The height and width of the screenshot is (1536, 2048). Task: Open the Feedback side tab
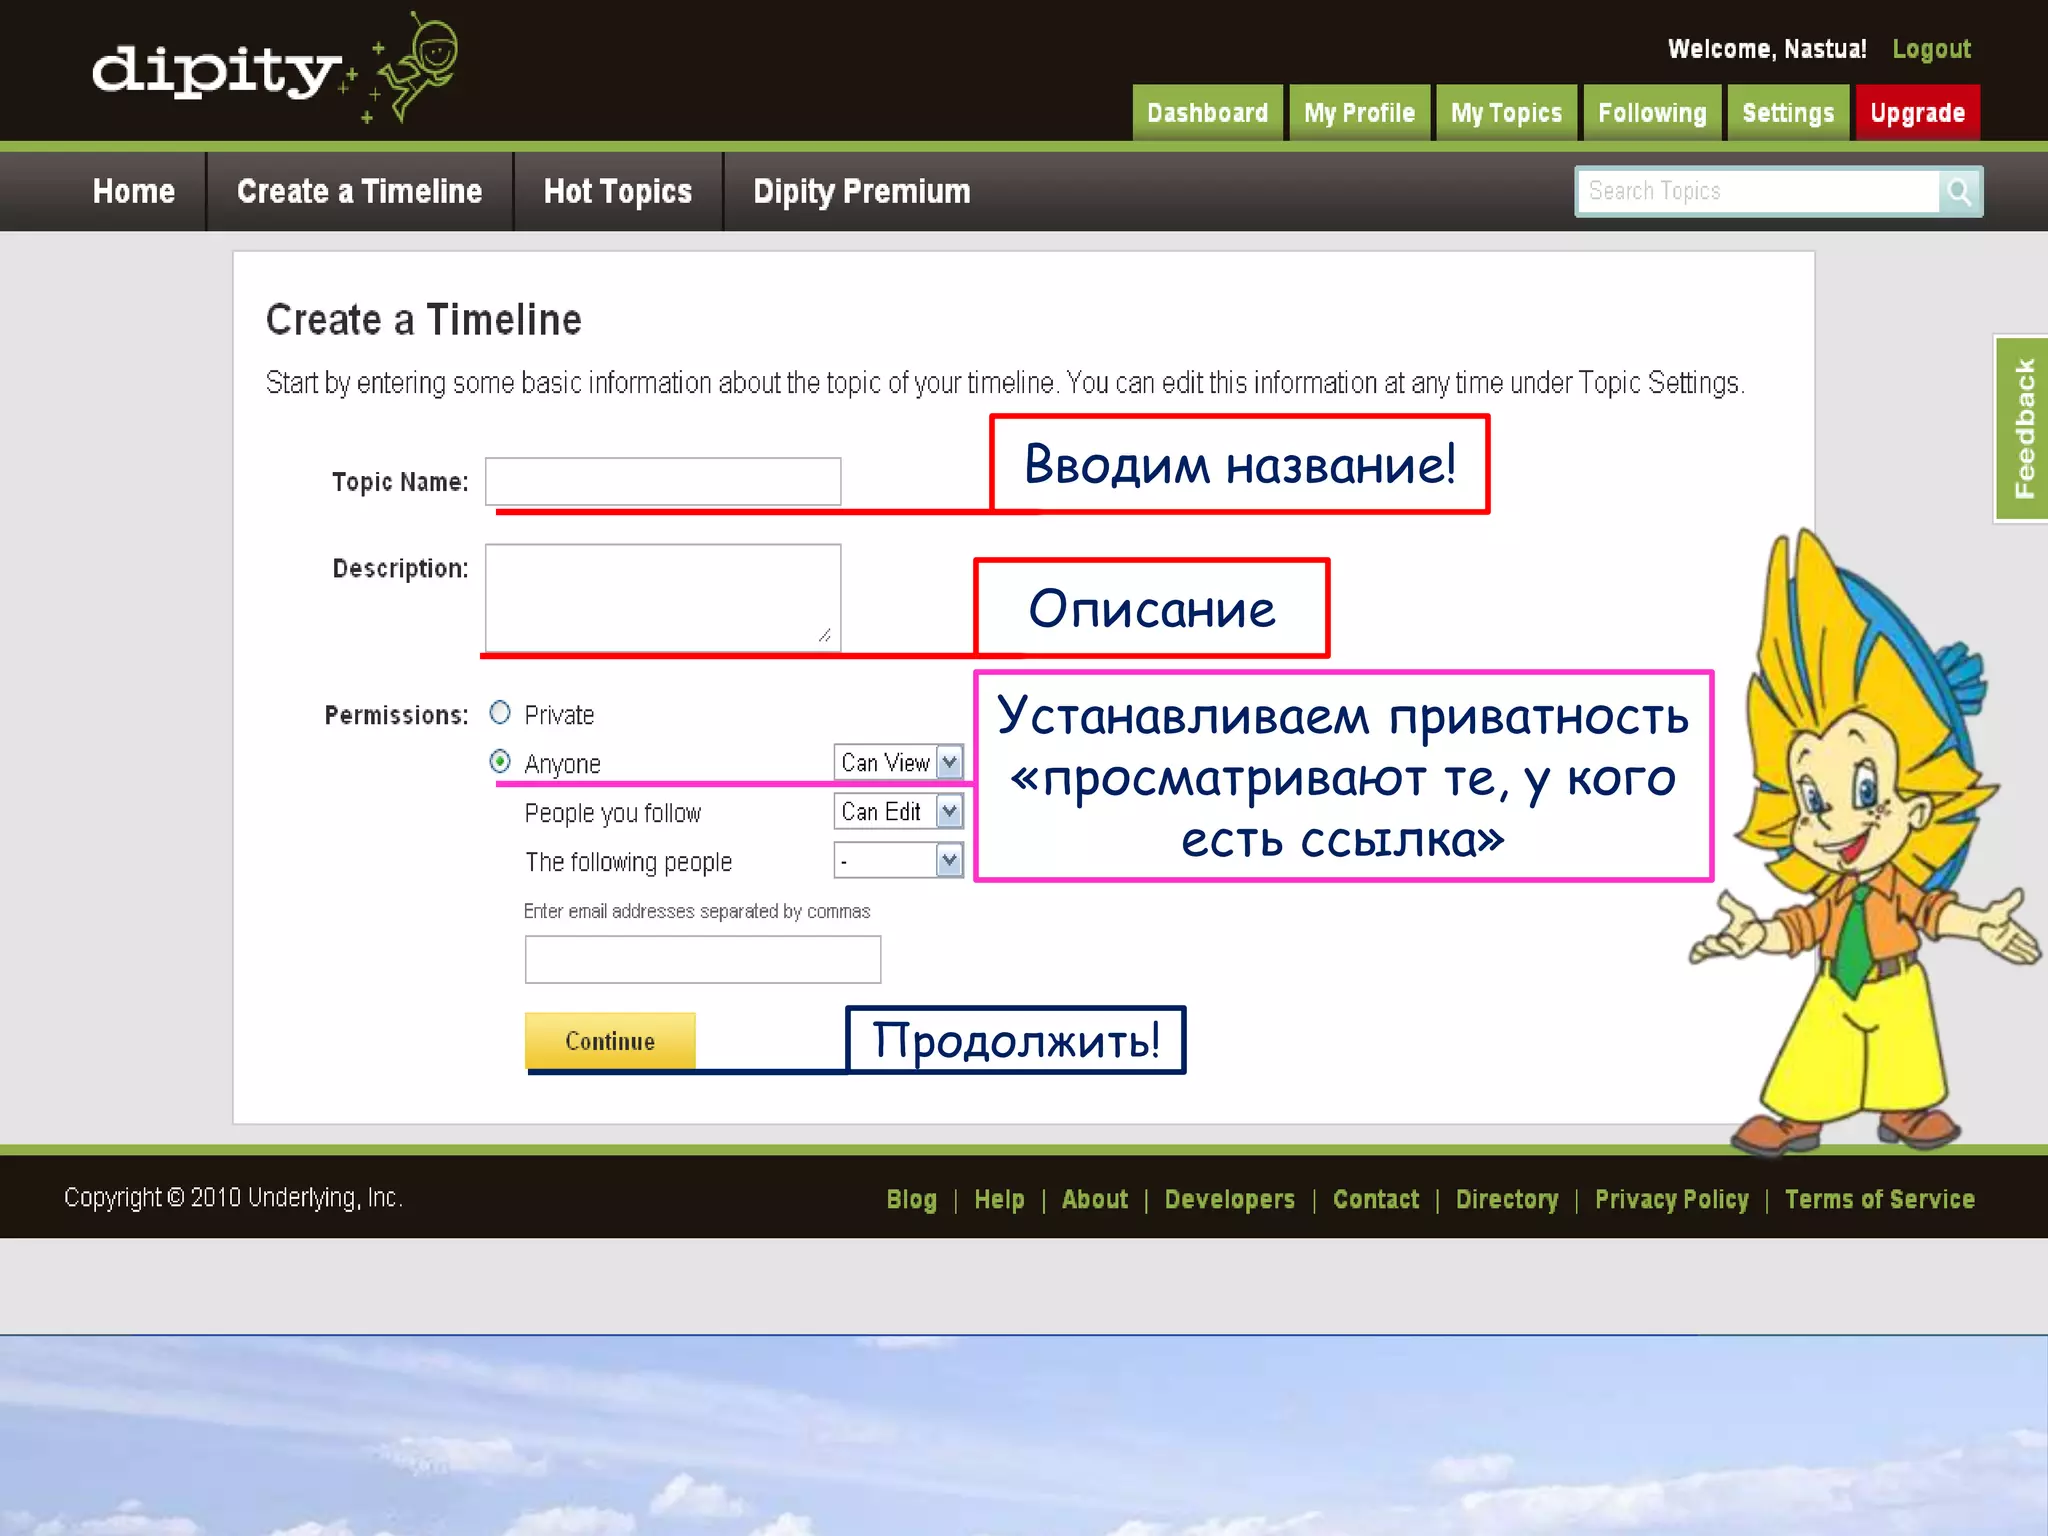point(2021,428)
